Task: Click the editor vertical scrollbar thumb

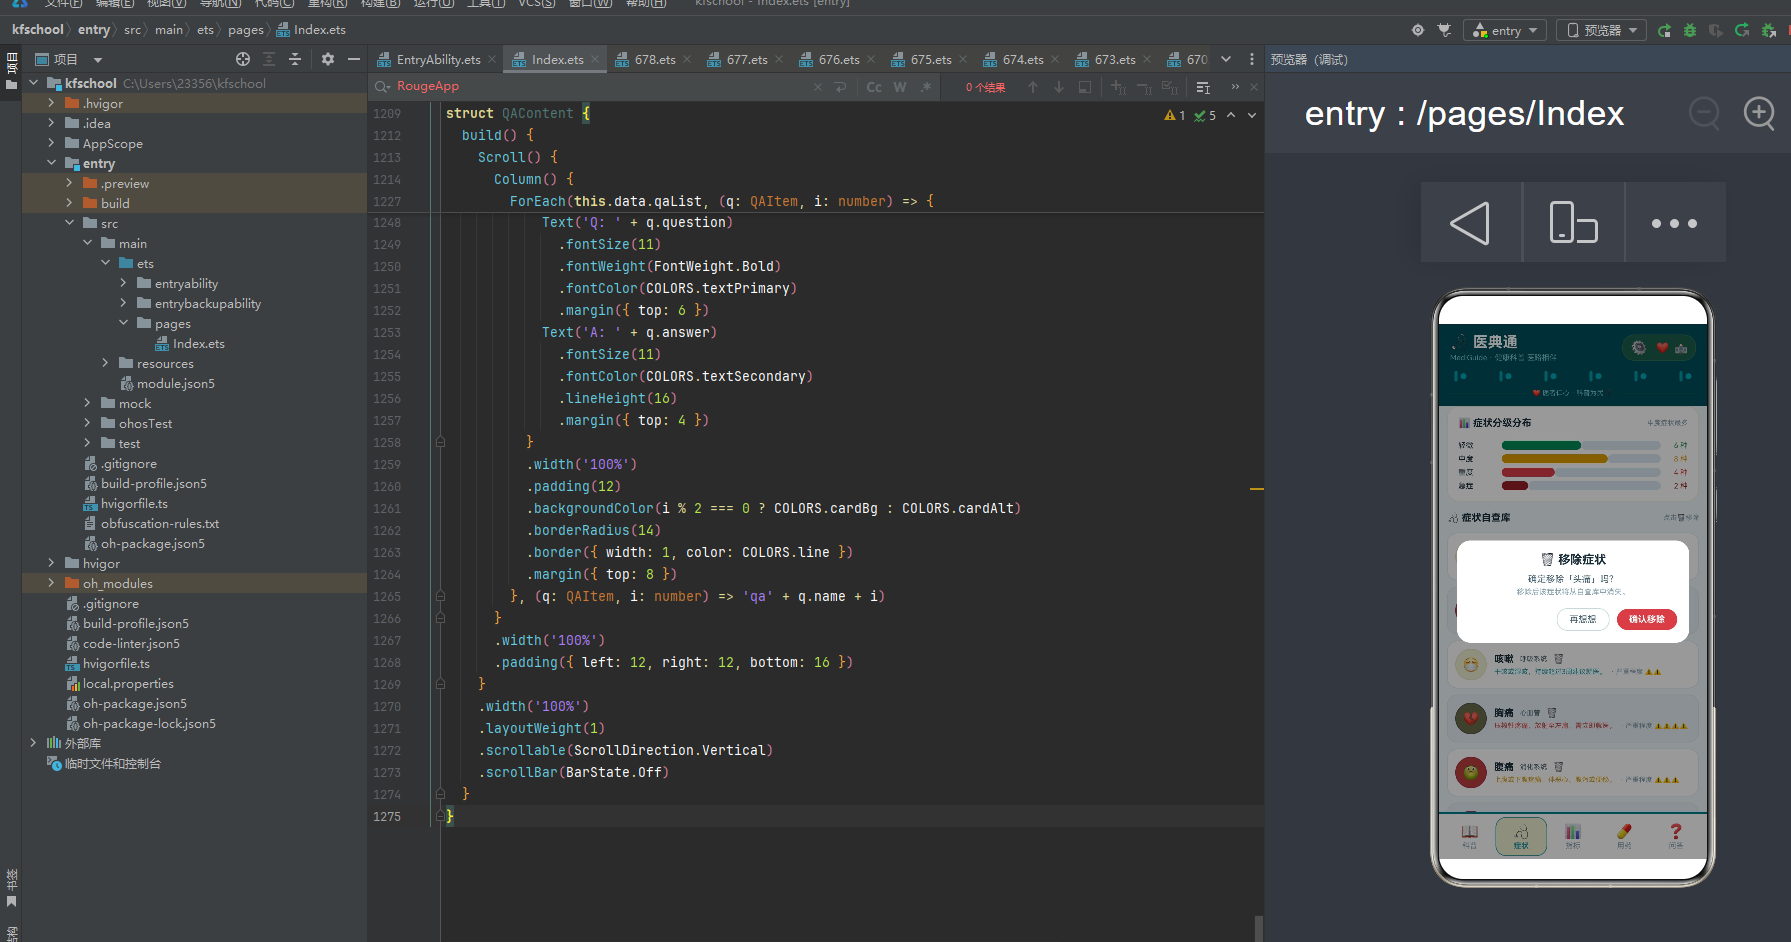Action: (1258, 928)
